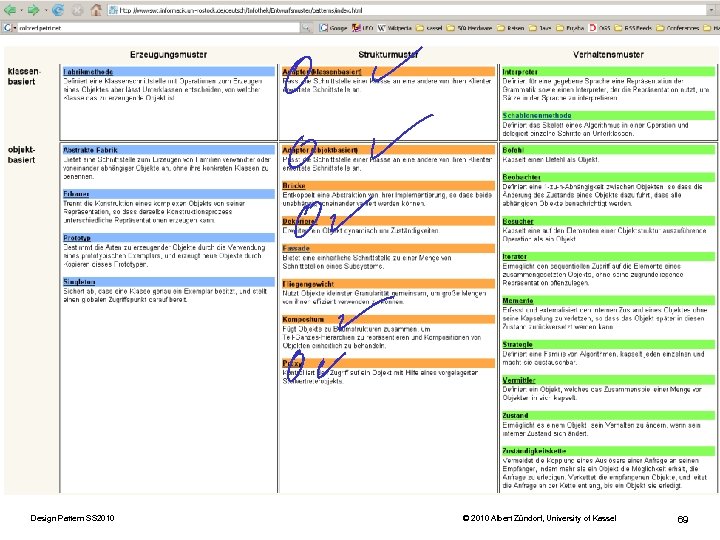Open the Reisen bookmarks folder
The width and height of the screenshot is (720, 540).
coord(511,28)
